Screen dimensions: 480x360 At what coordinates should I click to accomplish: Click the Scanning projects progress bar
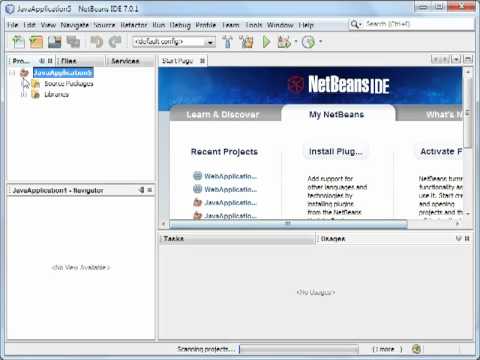click(x=299, y=349)
